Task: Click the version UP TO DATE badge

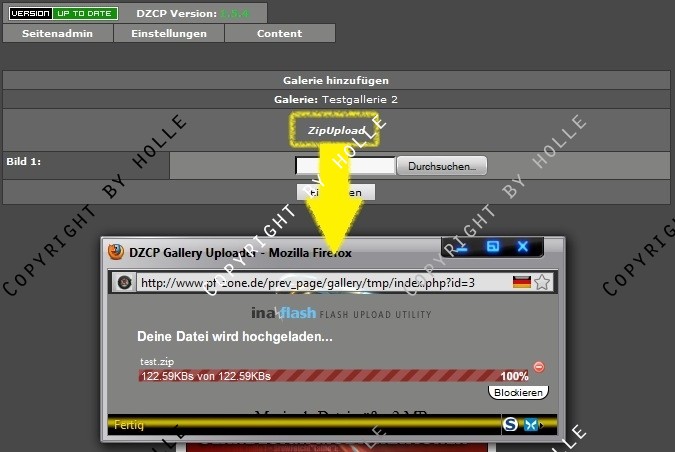Action: coord(62,14)
